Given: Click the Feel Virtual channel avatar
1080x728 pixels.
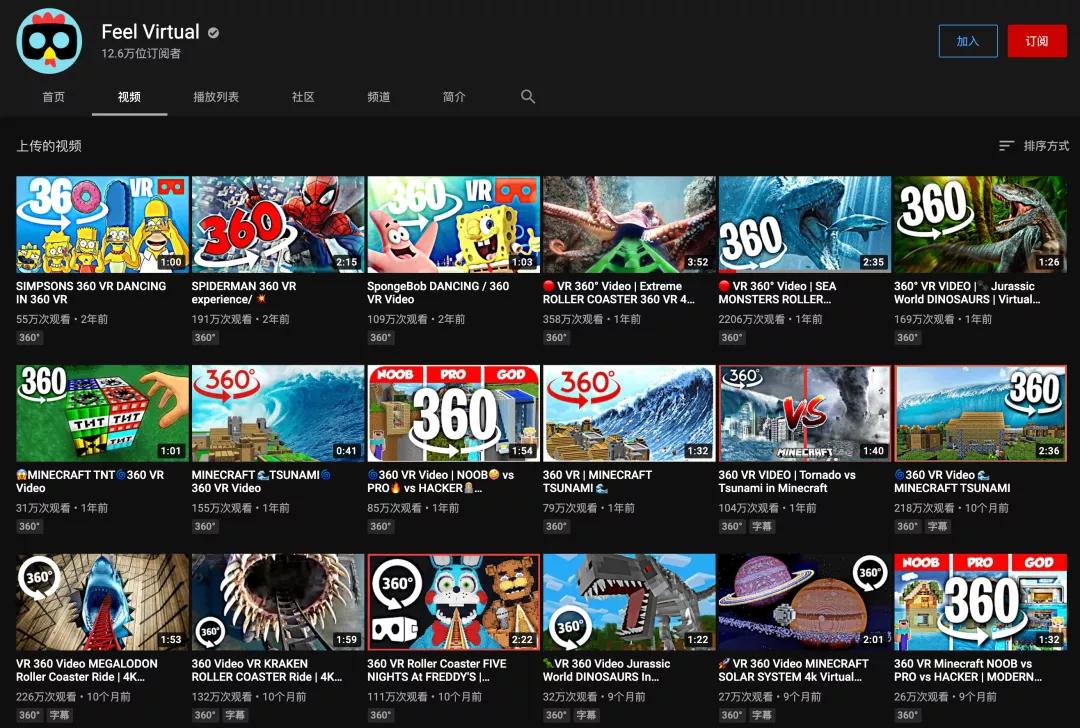Looking at the screenshot, I should [x=49, y=41].
